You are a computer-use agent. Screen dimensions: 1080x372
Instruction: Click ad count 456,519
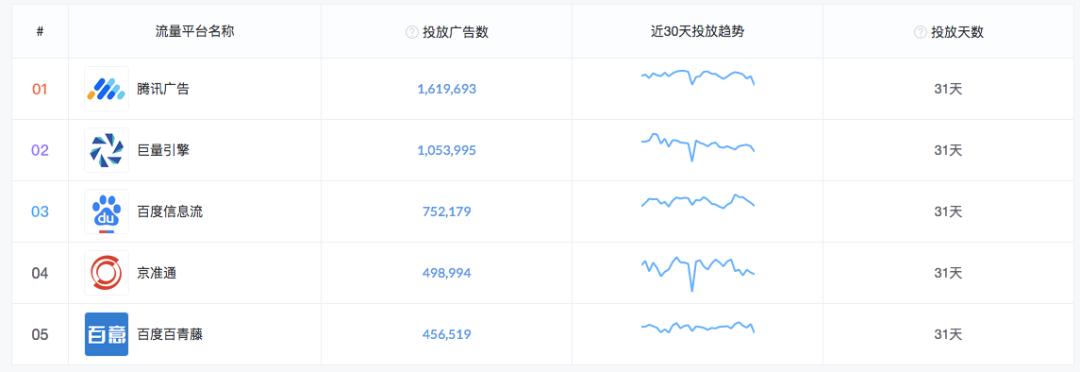pos(446,334)
